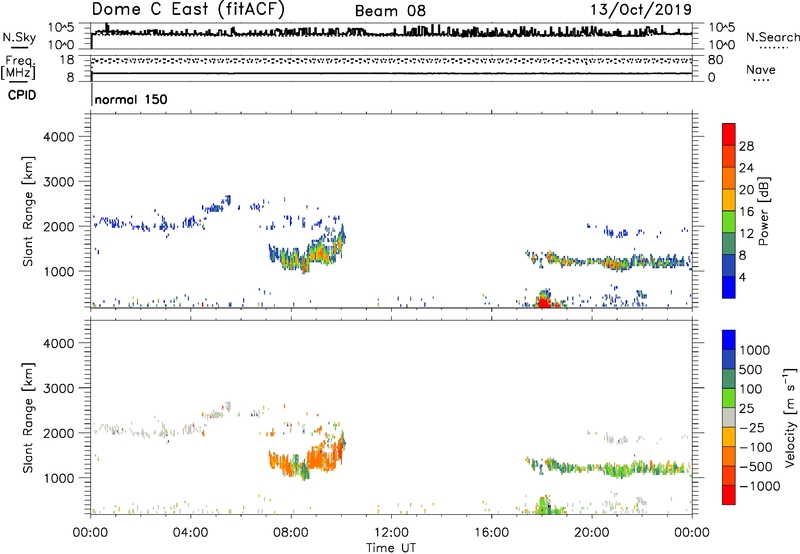Click '4000' tick in the power panel
Image resolution: width=800 pixels, height=554 pixels.
59,137
